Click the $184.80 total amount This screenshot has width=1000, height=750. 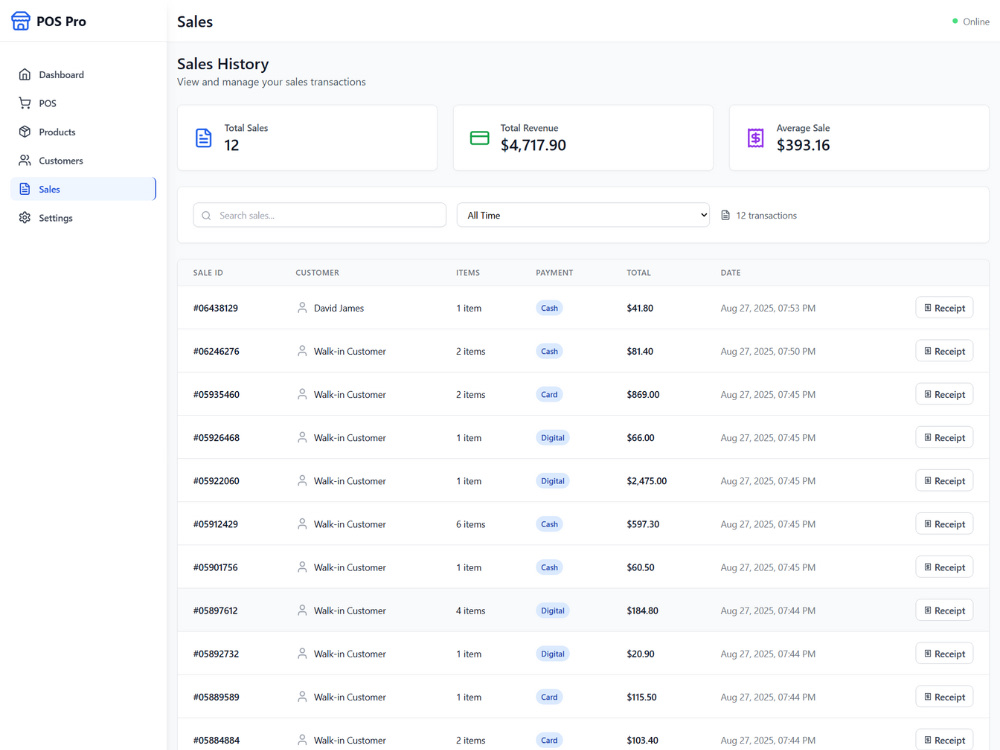tap(642, 610)
